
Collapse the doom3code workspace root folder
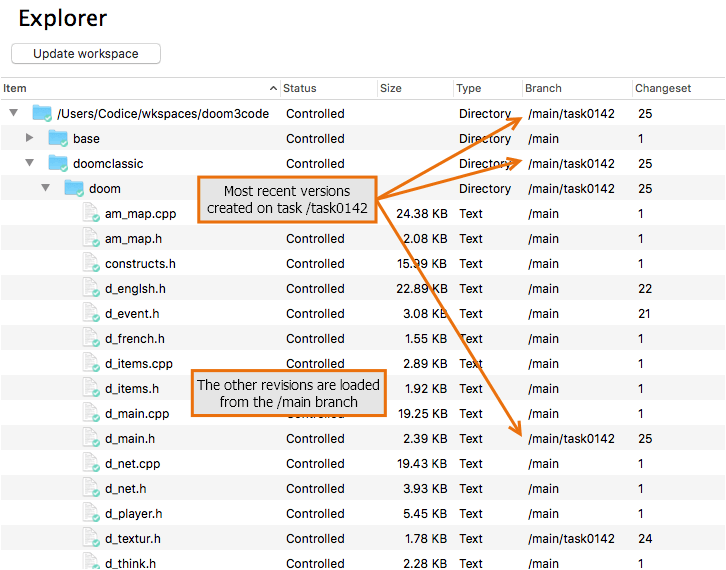(x=14, y=113)
